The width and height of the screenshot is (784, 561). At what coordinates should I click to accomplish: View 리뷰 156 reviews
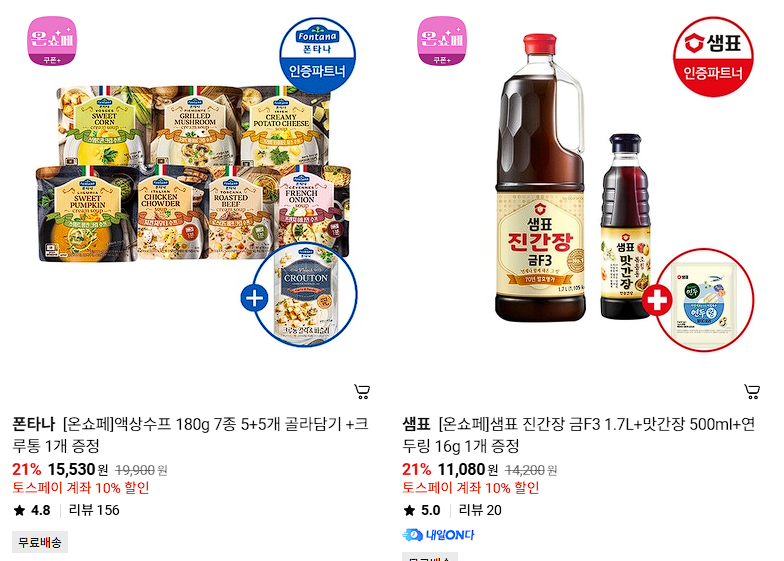94,510
